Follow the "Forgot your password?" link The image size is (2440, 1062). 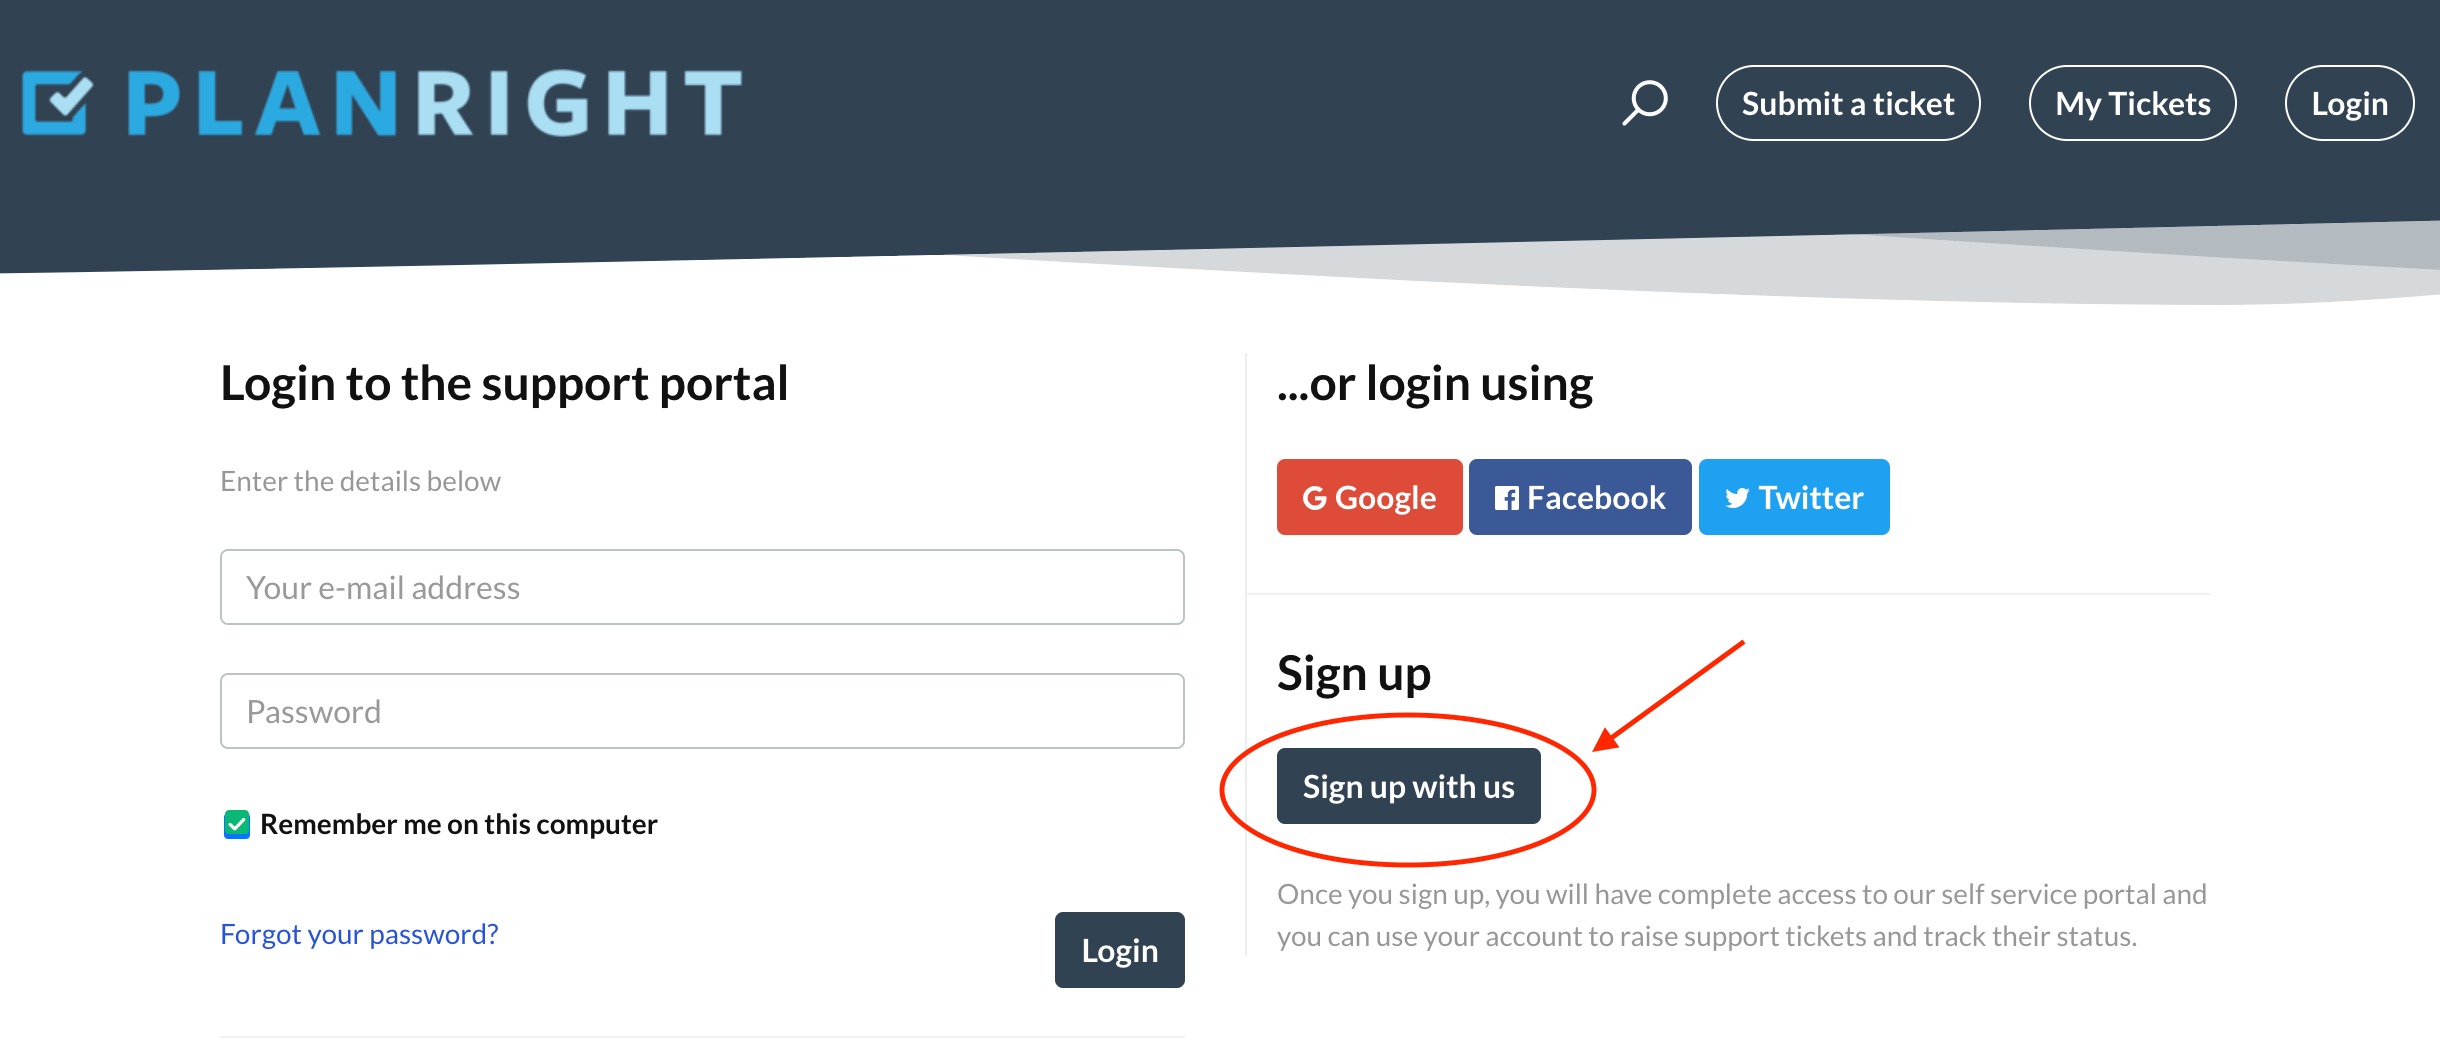pyautogui.click(x=359, y=934)
